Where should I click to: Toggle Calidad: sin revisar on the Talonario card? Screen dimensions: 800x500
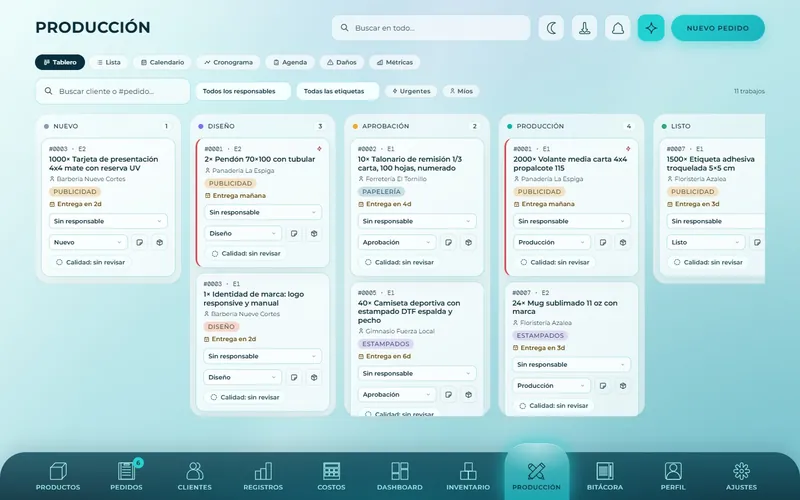(399, 262)
